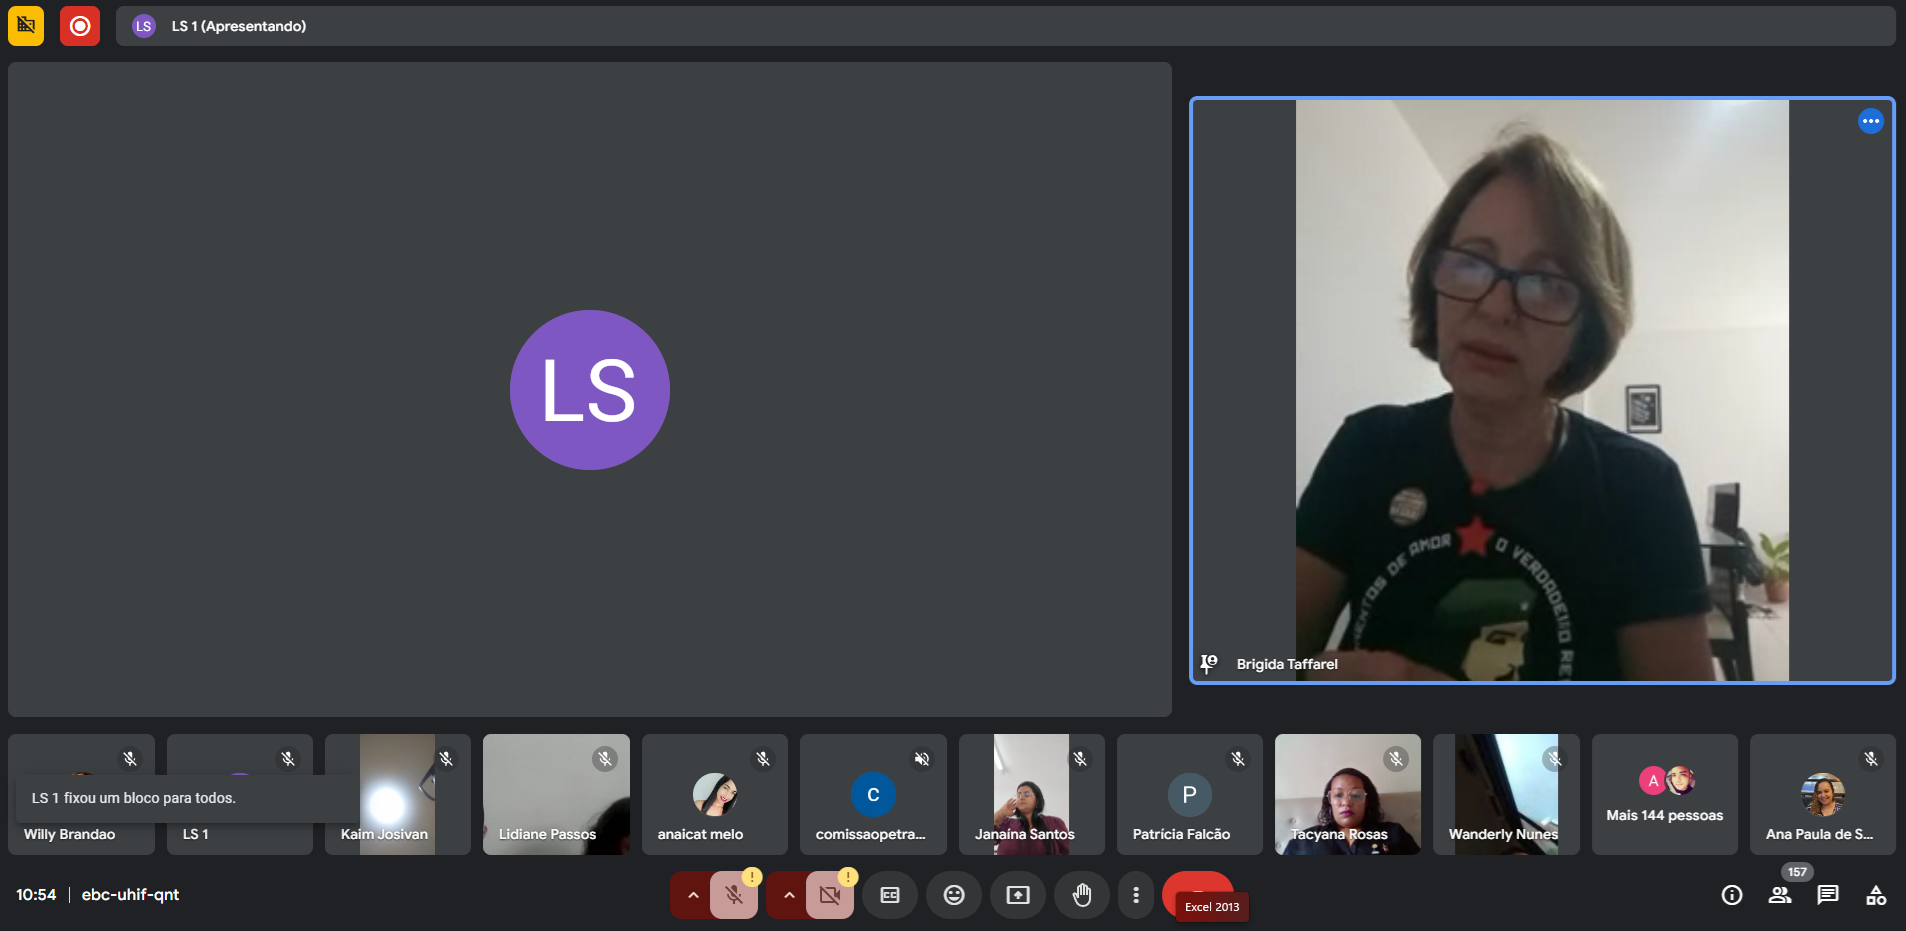The image size is (1906, 931).
Task: Click the present screen button
Action: (x=1018, y=895)
